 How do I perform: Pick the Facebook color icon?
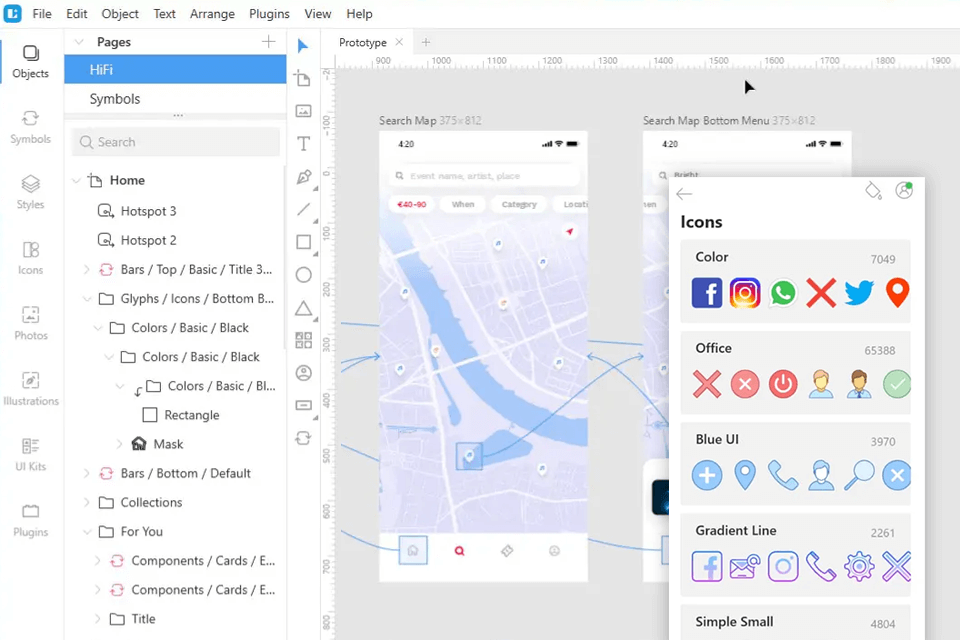pyautogui.click(x=707, y=292)
